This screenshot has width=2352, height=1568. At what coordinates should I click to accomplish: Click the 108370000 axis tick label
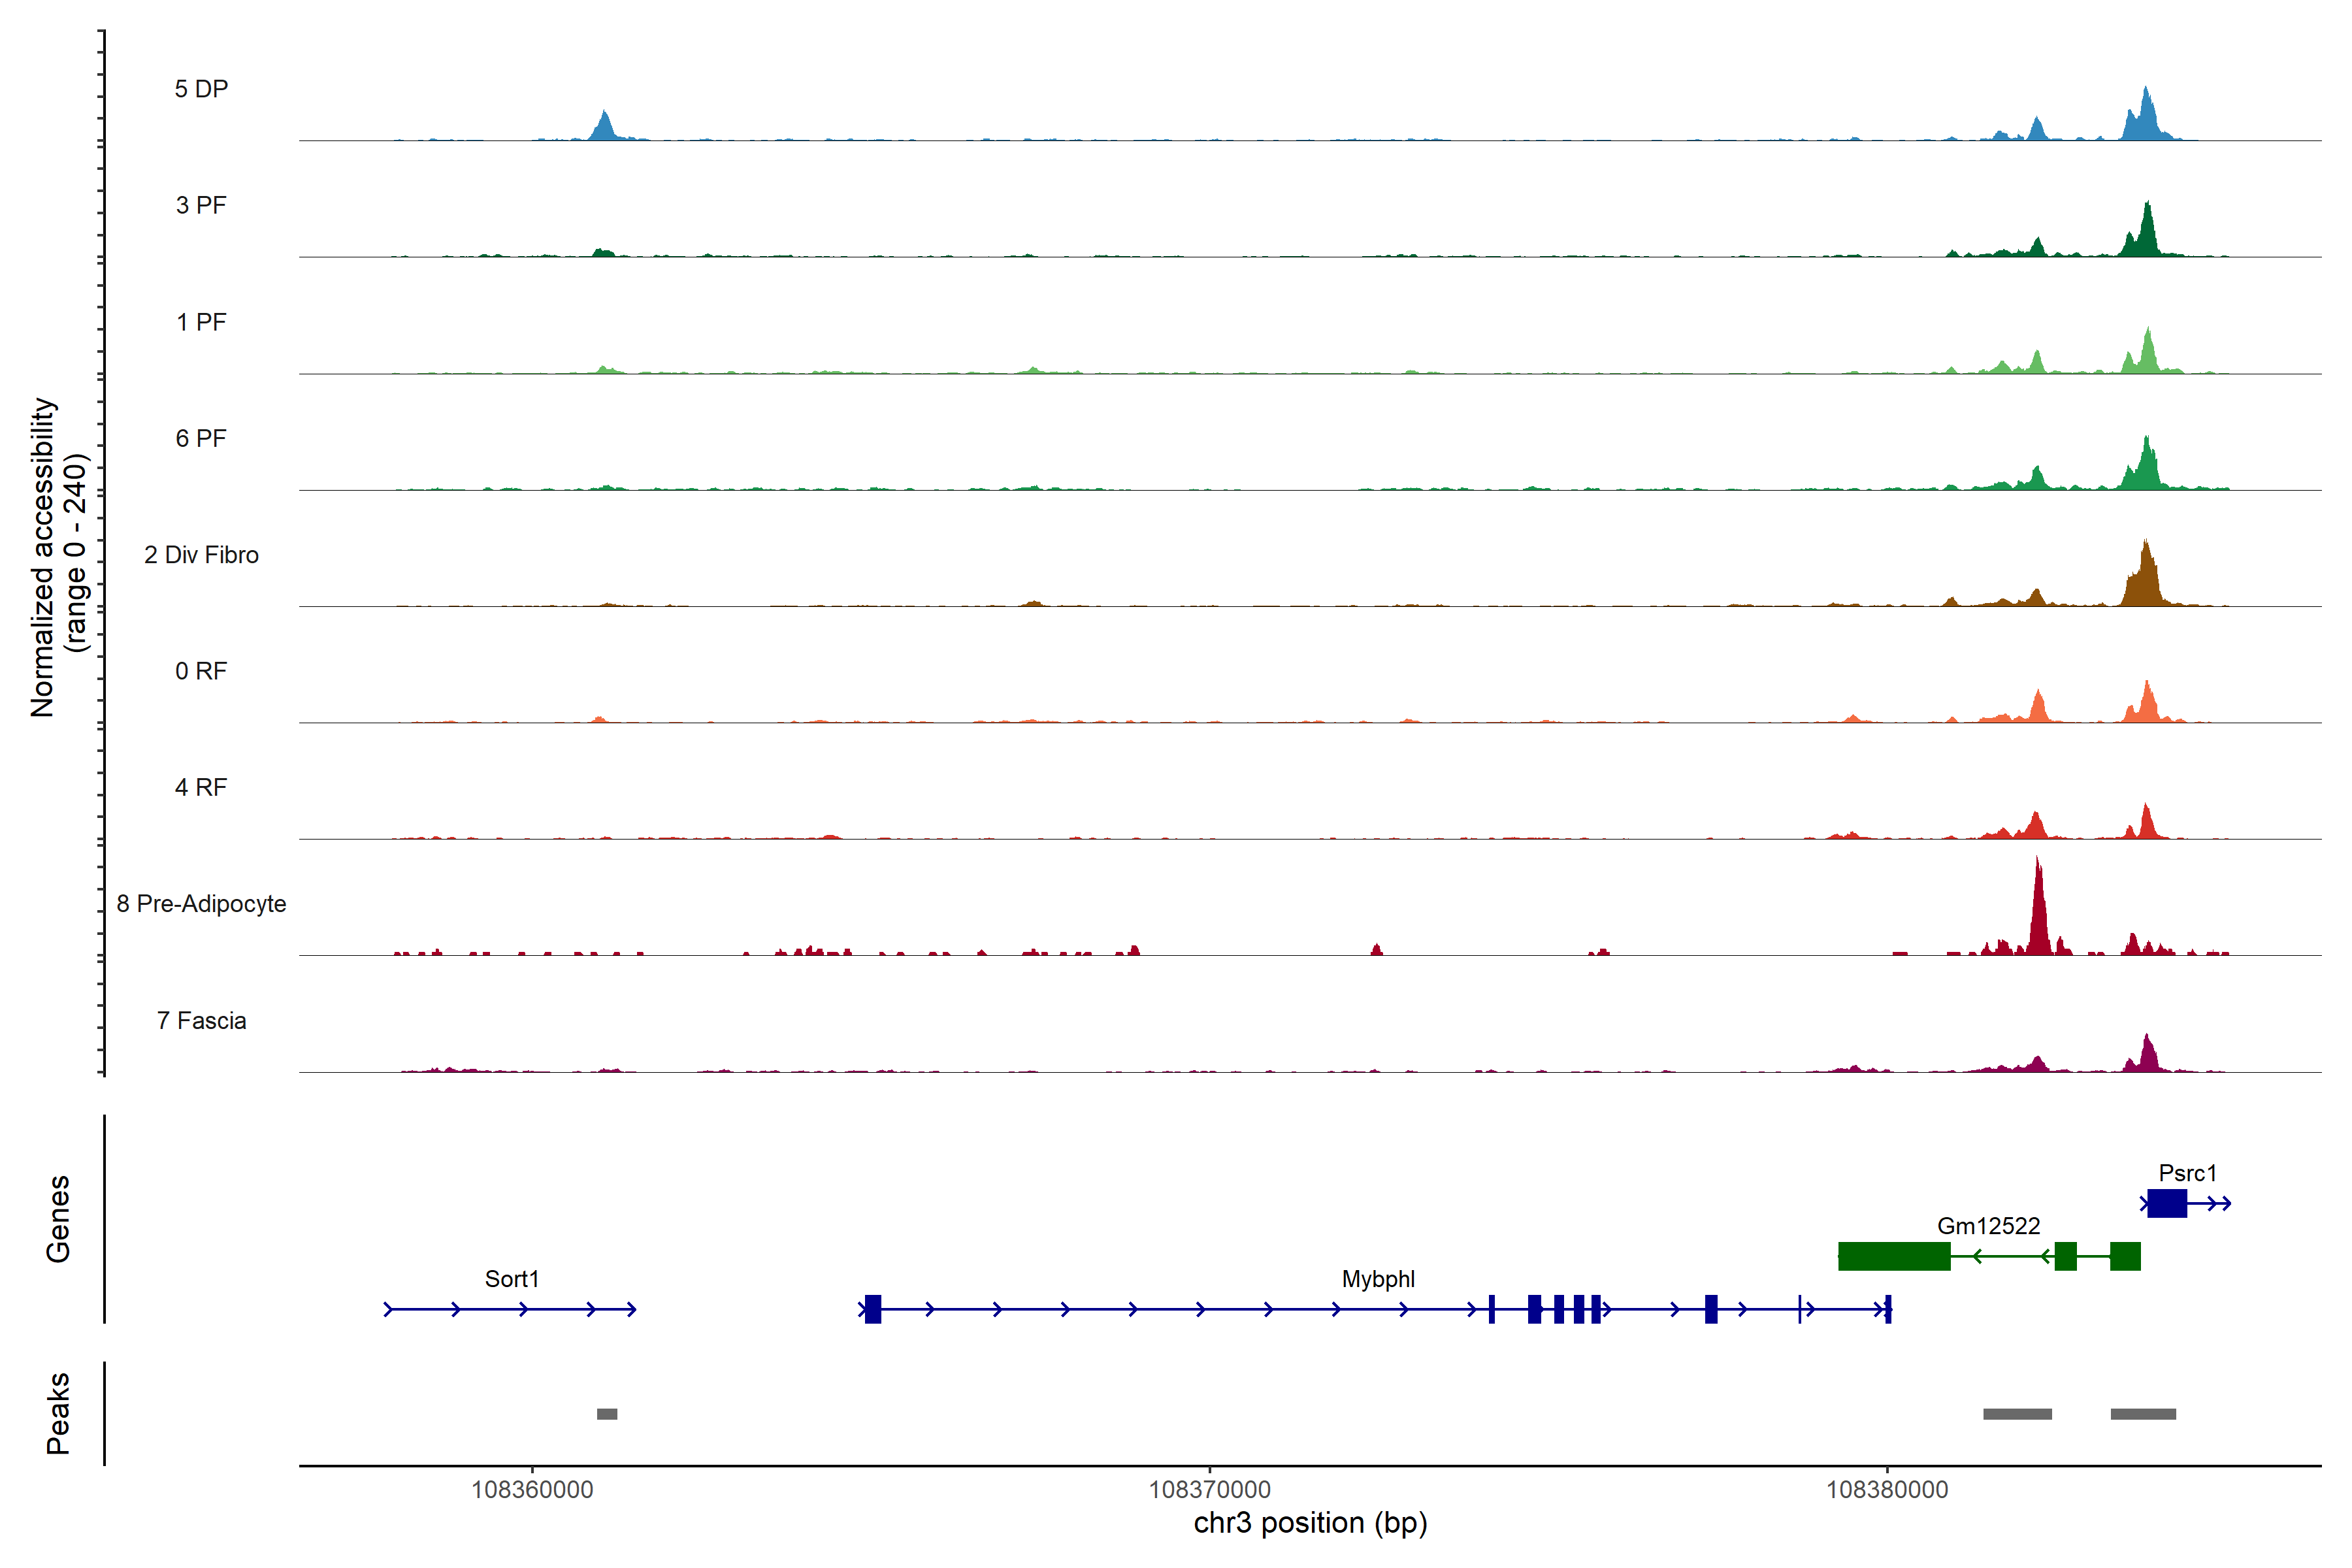[x=1209, y=1490]
